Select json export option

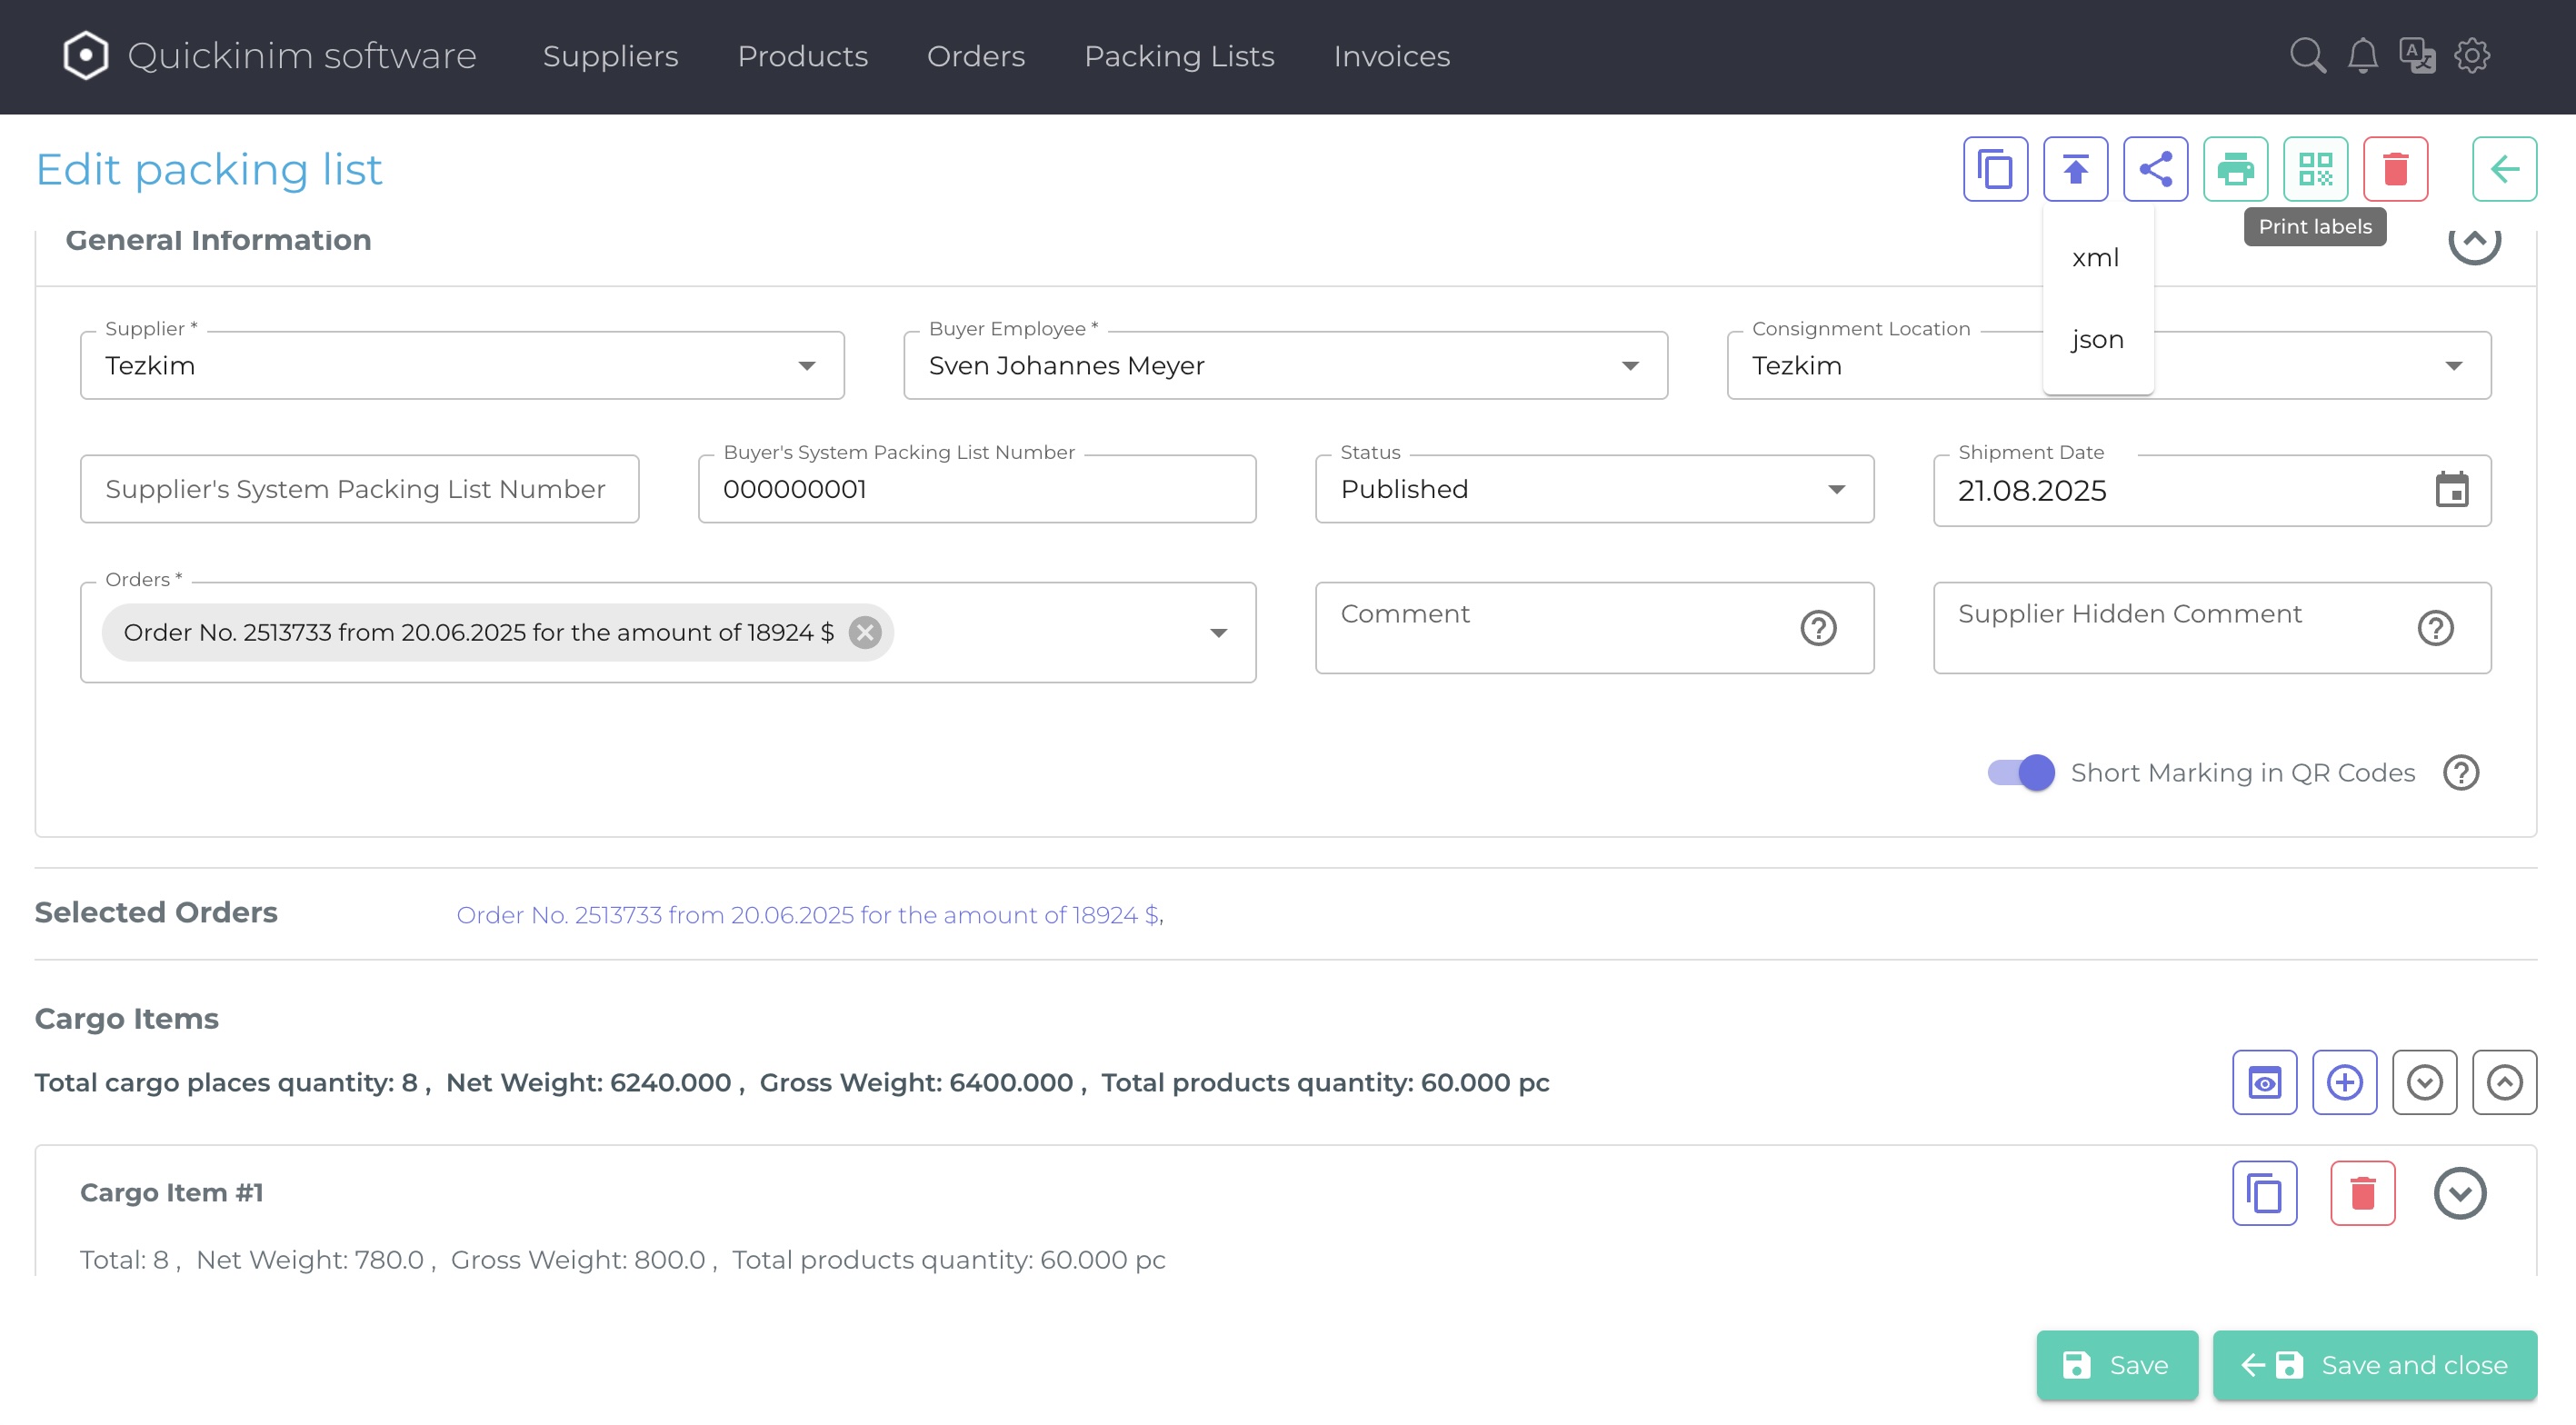pyautogui.click(x=2097, y=340)
